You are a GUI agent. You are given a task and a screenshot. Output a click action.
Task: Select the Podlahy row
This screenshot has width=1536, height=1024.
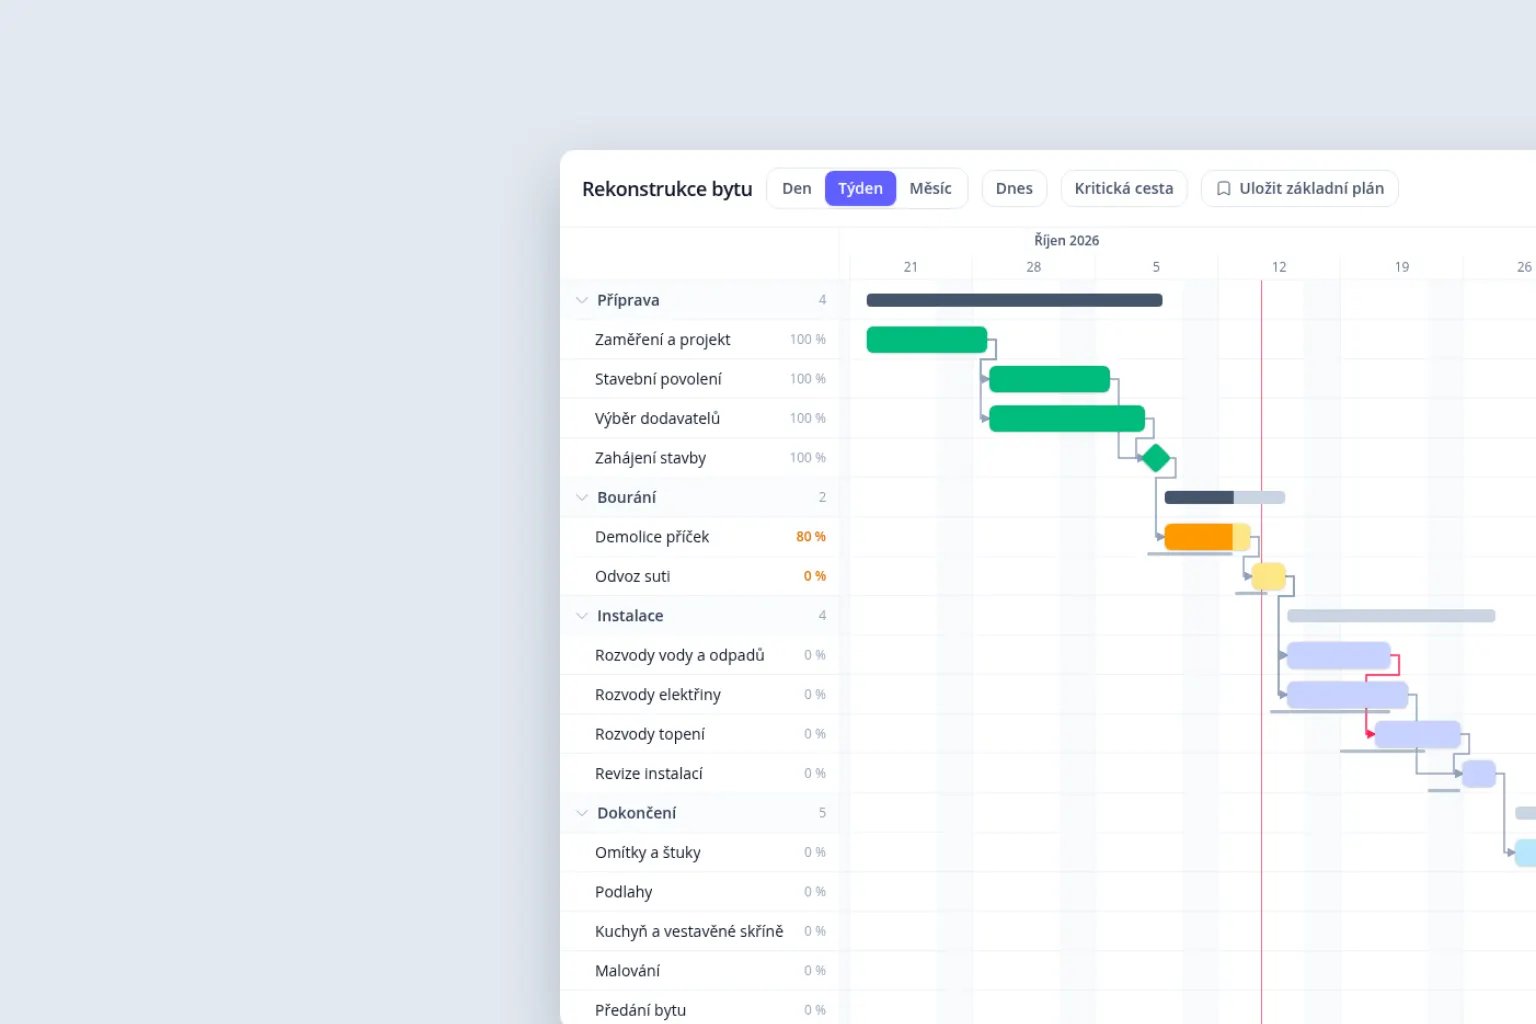pos(700,892)
